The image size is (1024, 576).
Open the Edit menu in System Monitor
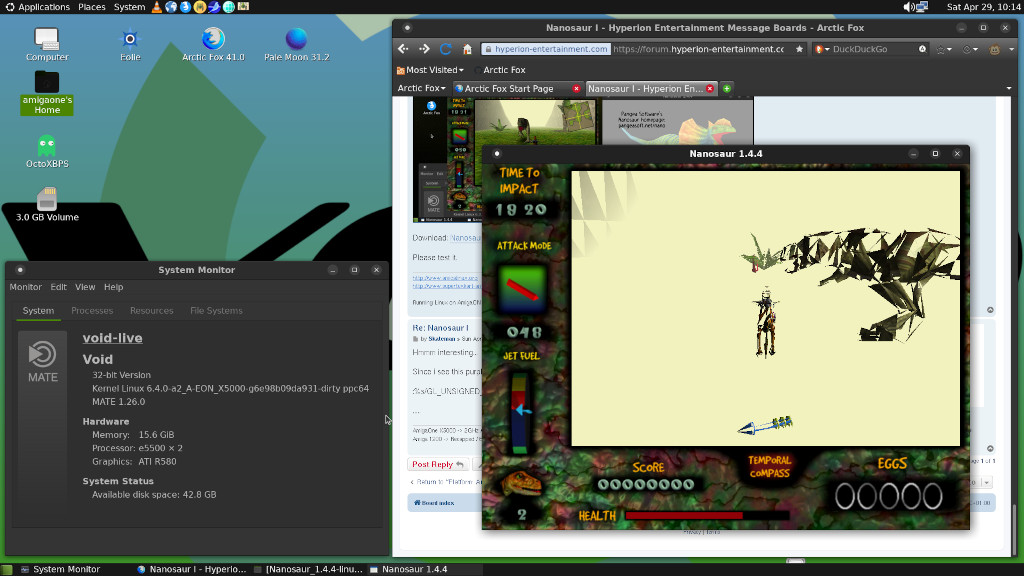pos(58,287)
